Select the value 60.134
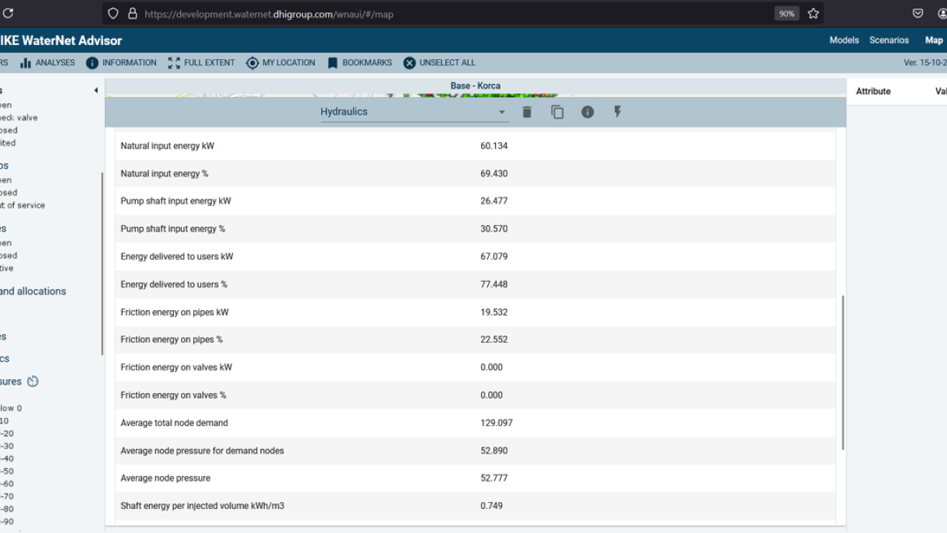 pyautogui.click(x=494, y=146)
